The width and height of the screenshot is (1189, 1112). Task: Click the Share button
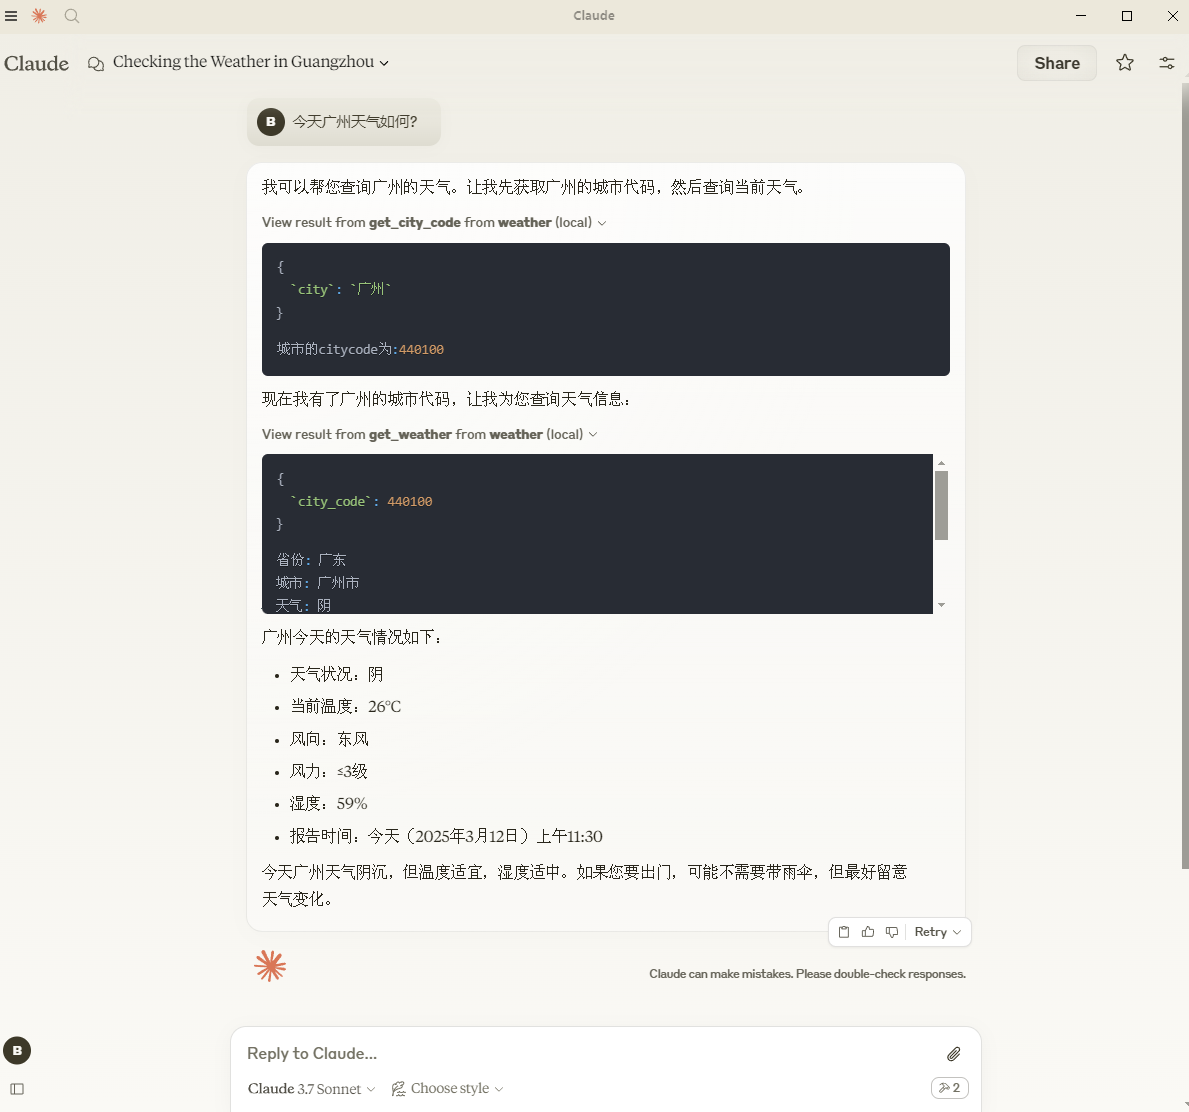point(1056,62)
